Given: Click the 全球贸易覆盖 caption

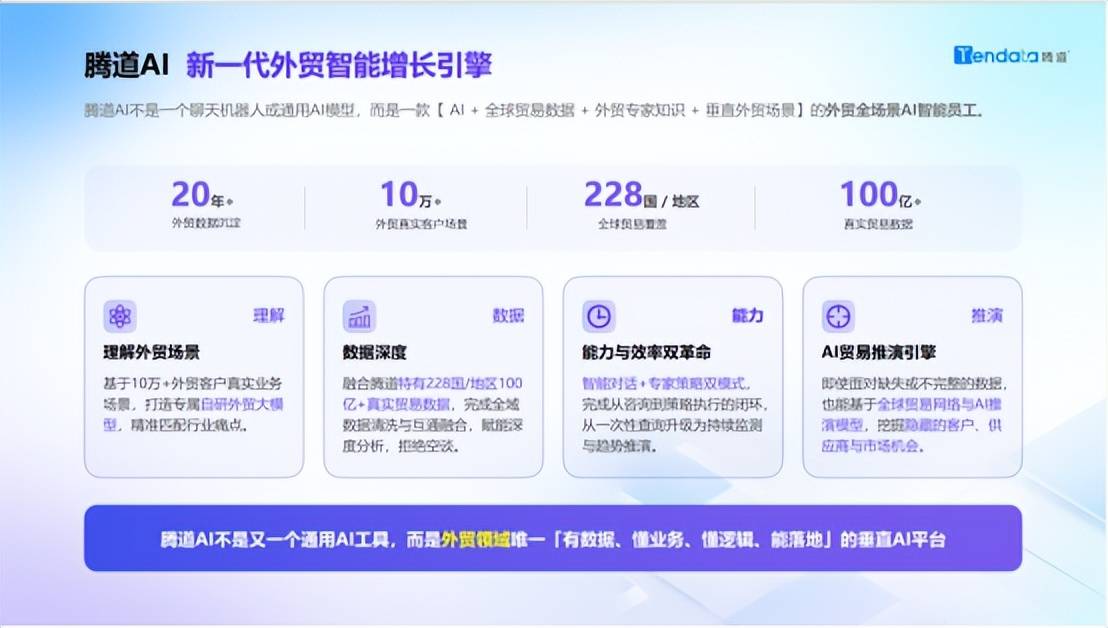Looking at the screenshot, I should coord(632,224).
